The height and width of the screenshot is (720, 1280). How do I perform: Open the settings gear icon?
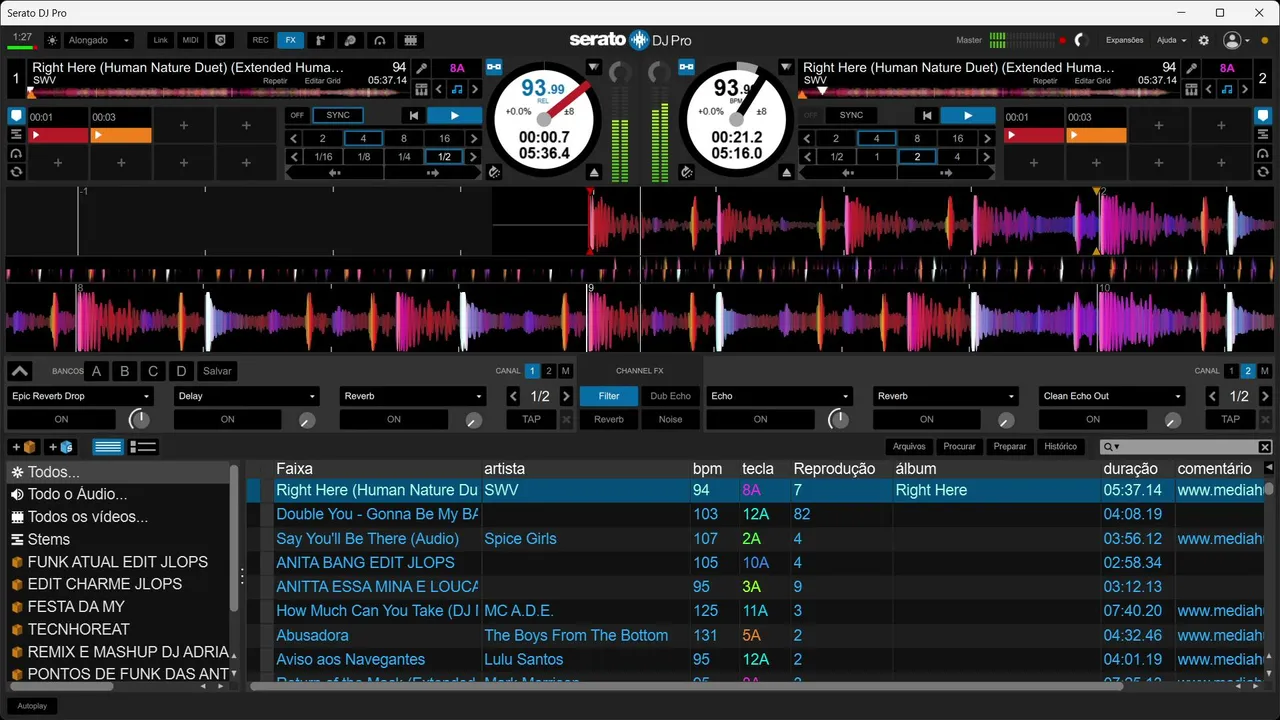pyautogui.click(x=1204, y=40)
